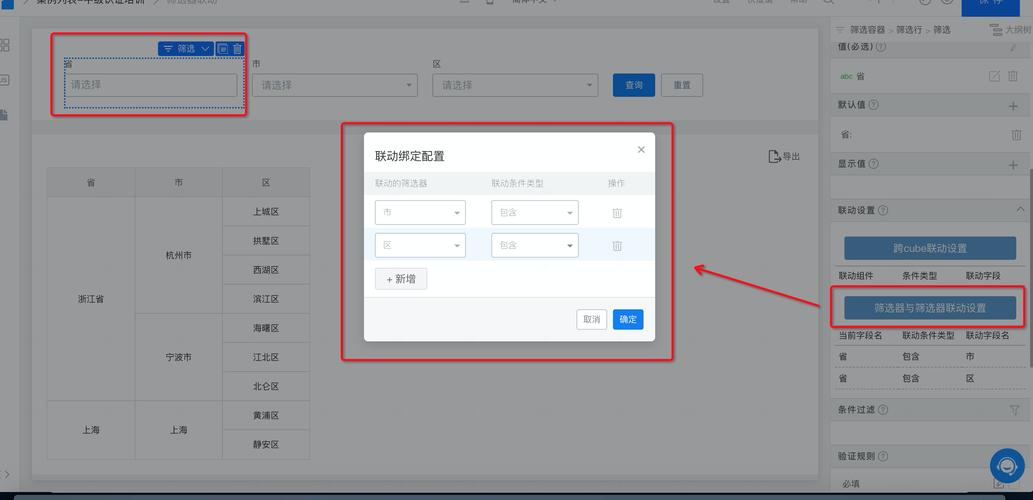The image size is (1033, 500).
Task: Delete the 省: default value
Action: click(1016, 134)
